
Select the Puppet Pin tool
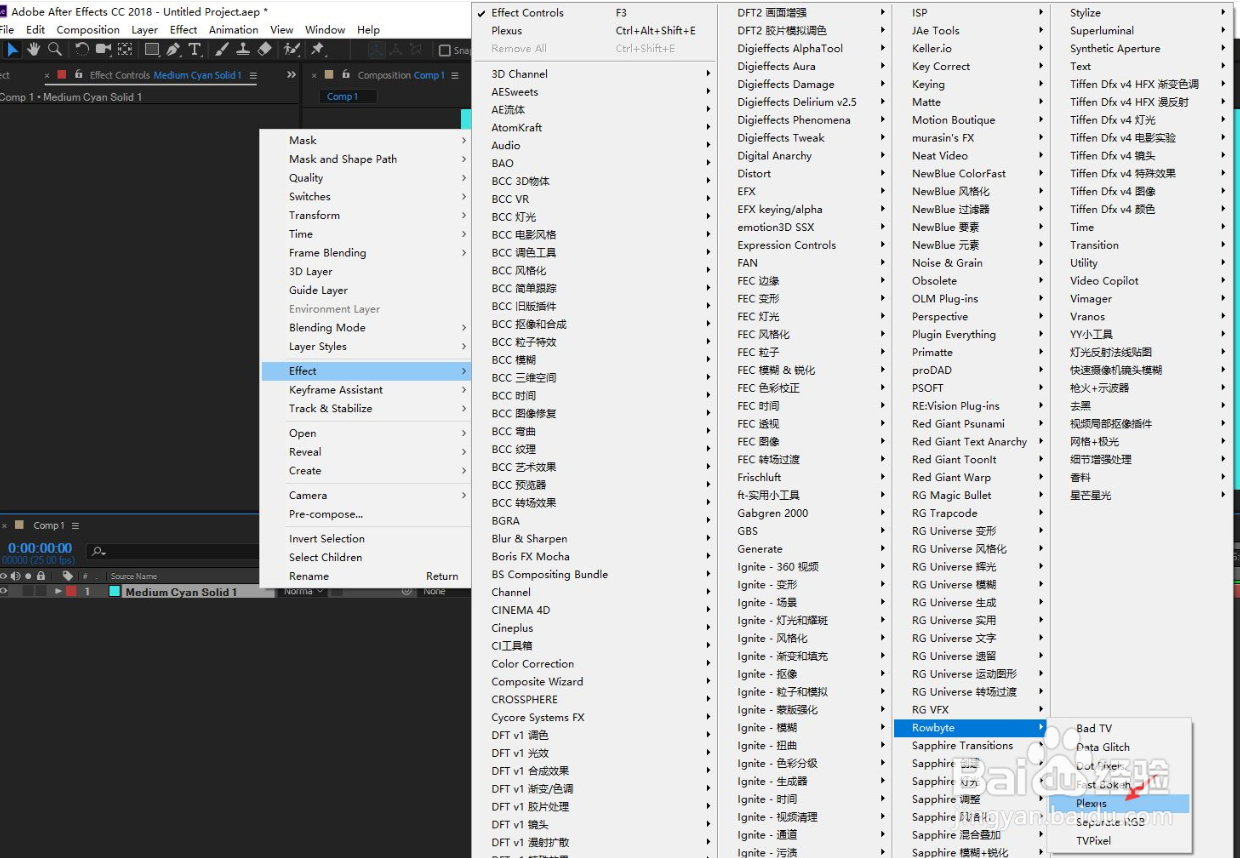(318, 49)
